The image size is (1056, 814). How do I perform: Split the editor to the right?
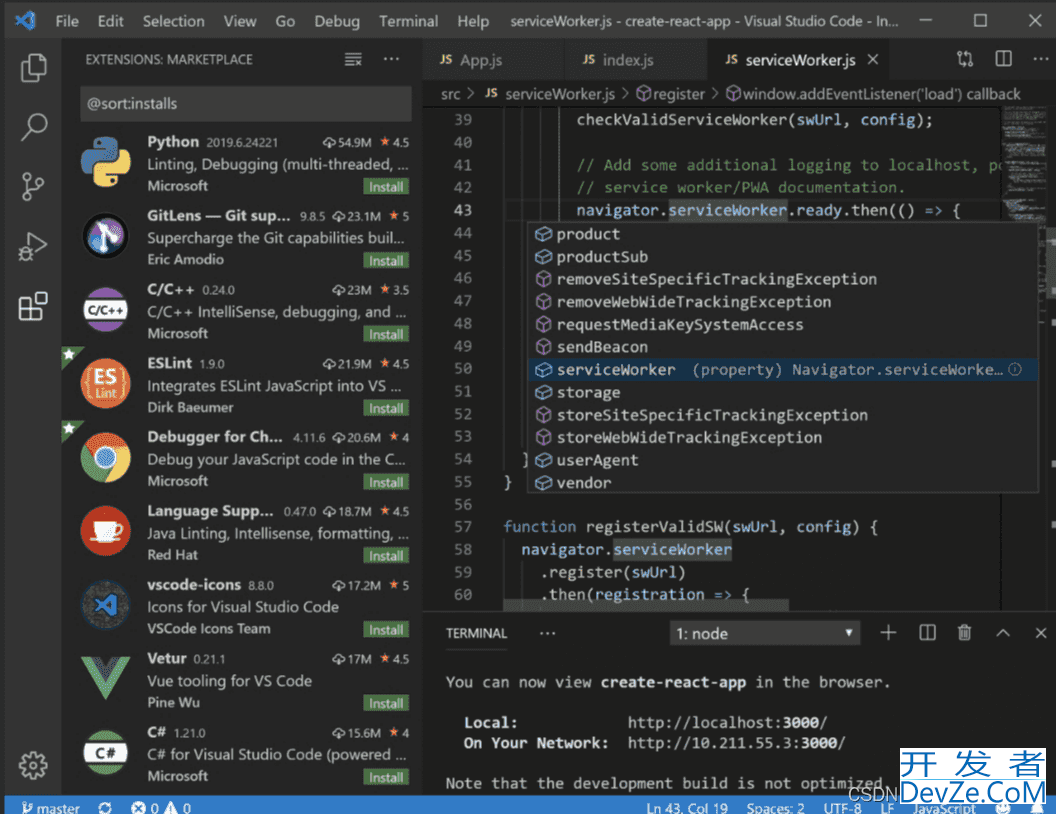1003,59
